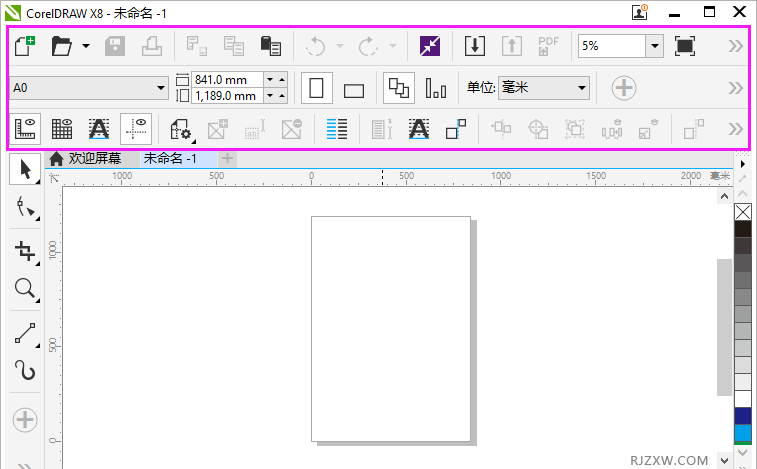Toggle guidelines display
The height and width of the screenshot is (469, 757).
[x=136, y=129]
